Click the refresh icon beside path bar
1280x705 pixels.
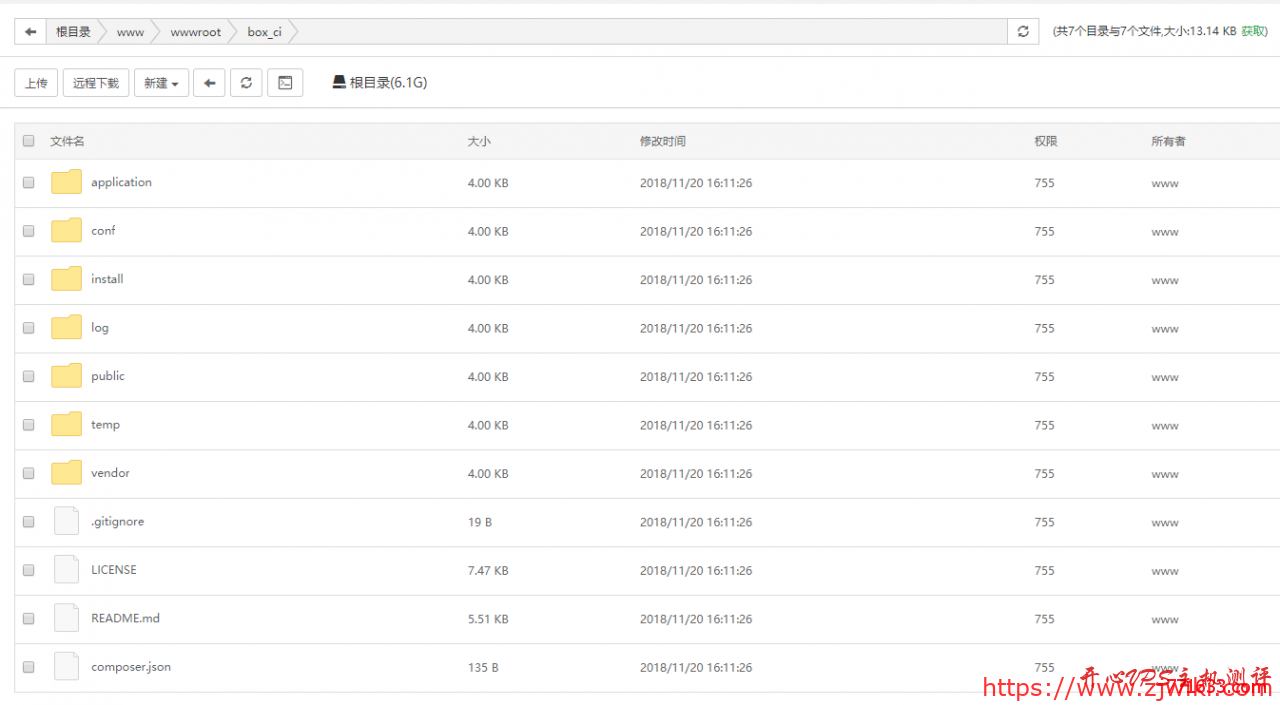click(1022, 32)
